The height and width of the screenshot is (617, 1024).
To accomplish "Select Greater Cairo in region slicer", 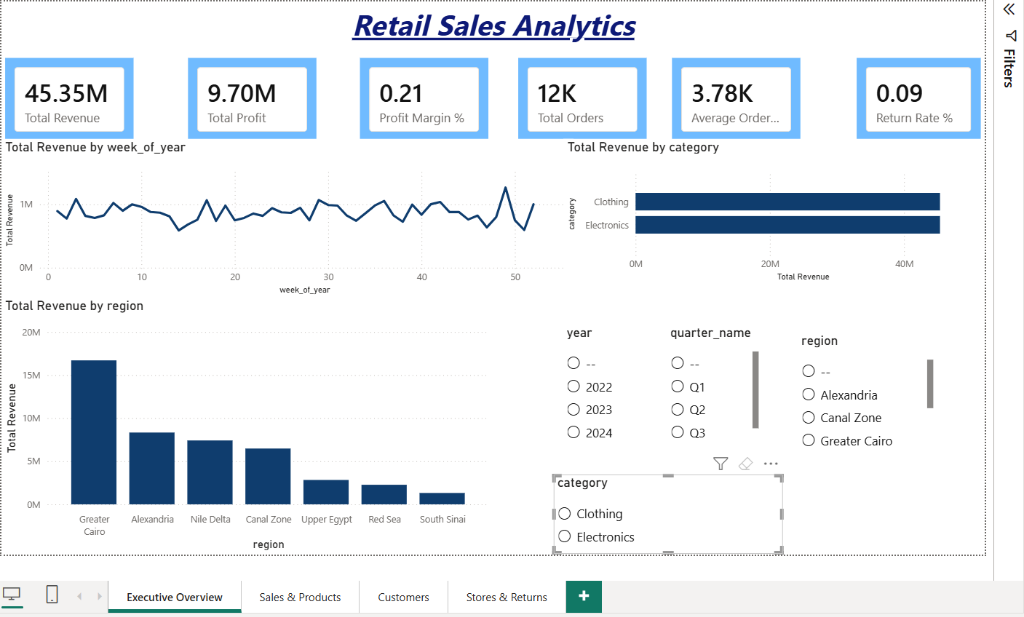I will pyautogui.click(x=808, y=440).
